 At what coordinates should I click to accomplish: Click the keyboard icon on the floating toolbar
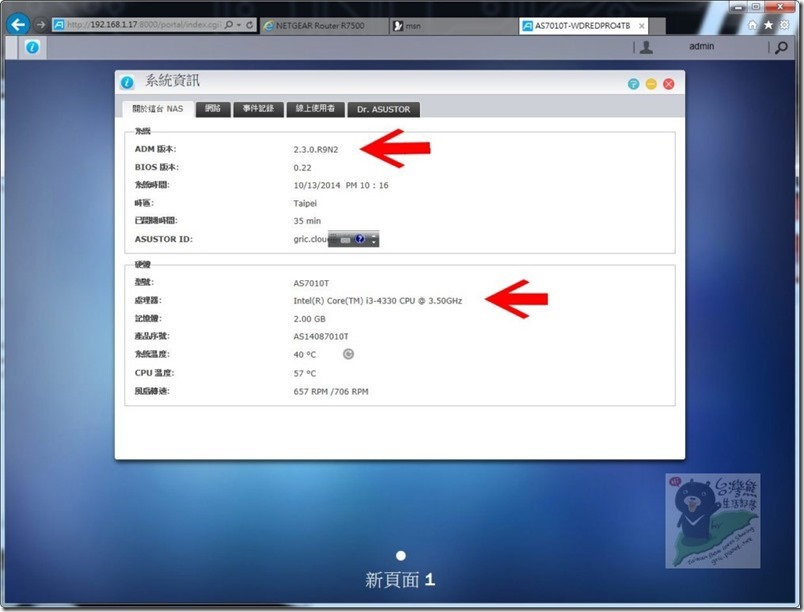[345, 239]
